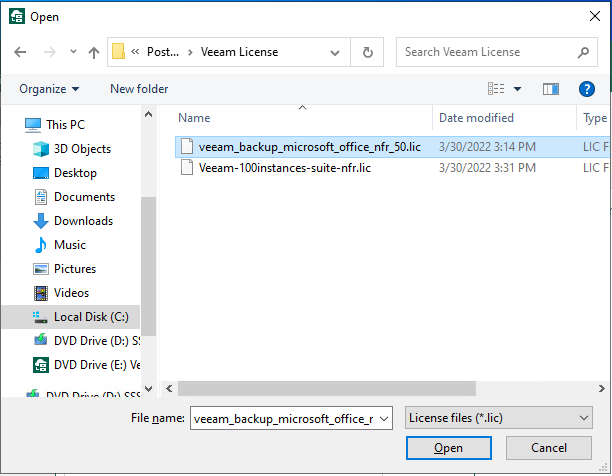Click the sidebar vertical scrollbar thumb
This screenshot has width=612, height=476.
pos(148,266)
